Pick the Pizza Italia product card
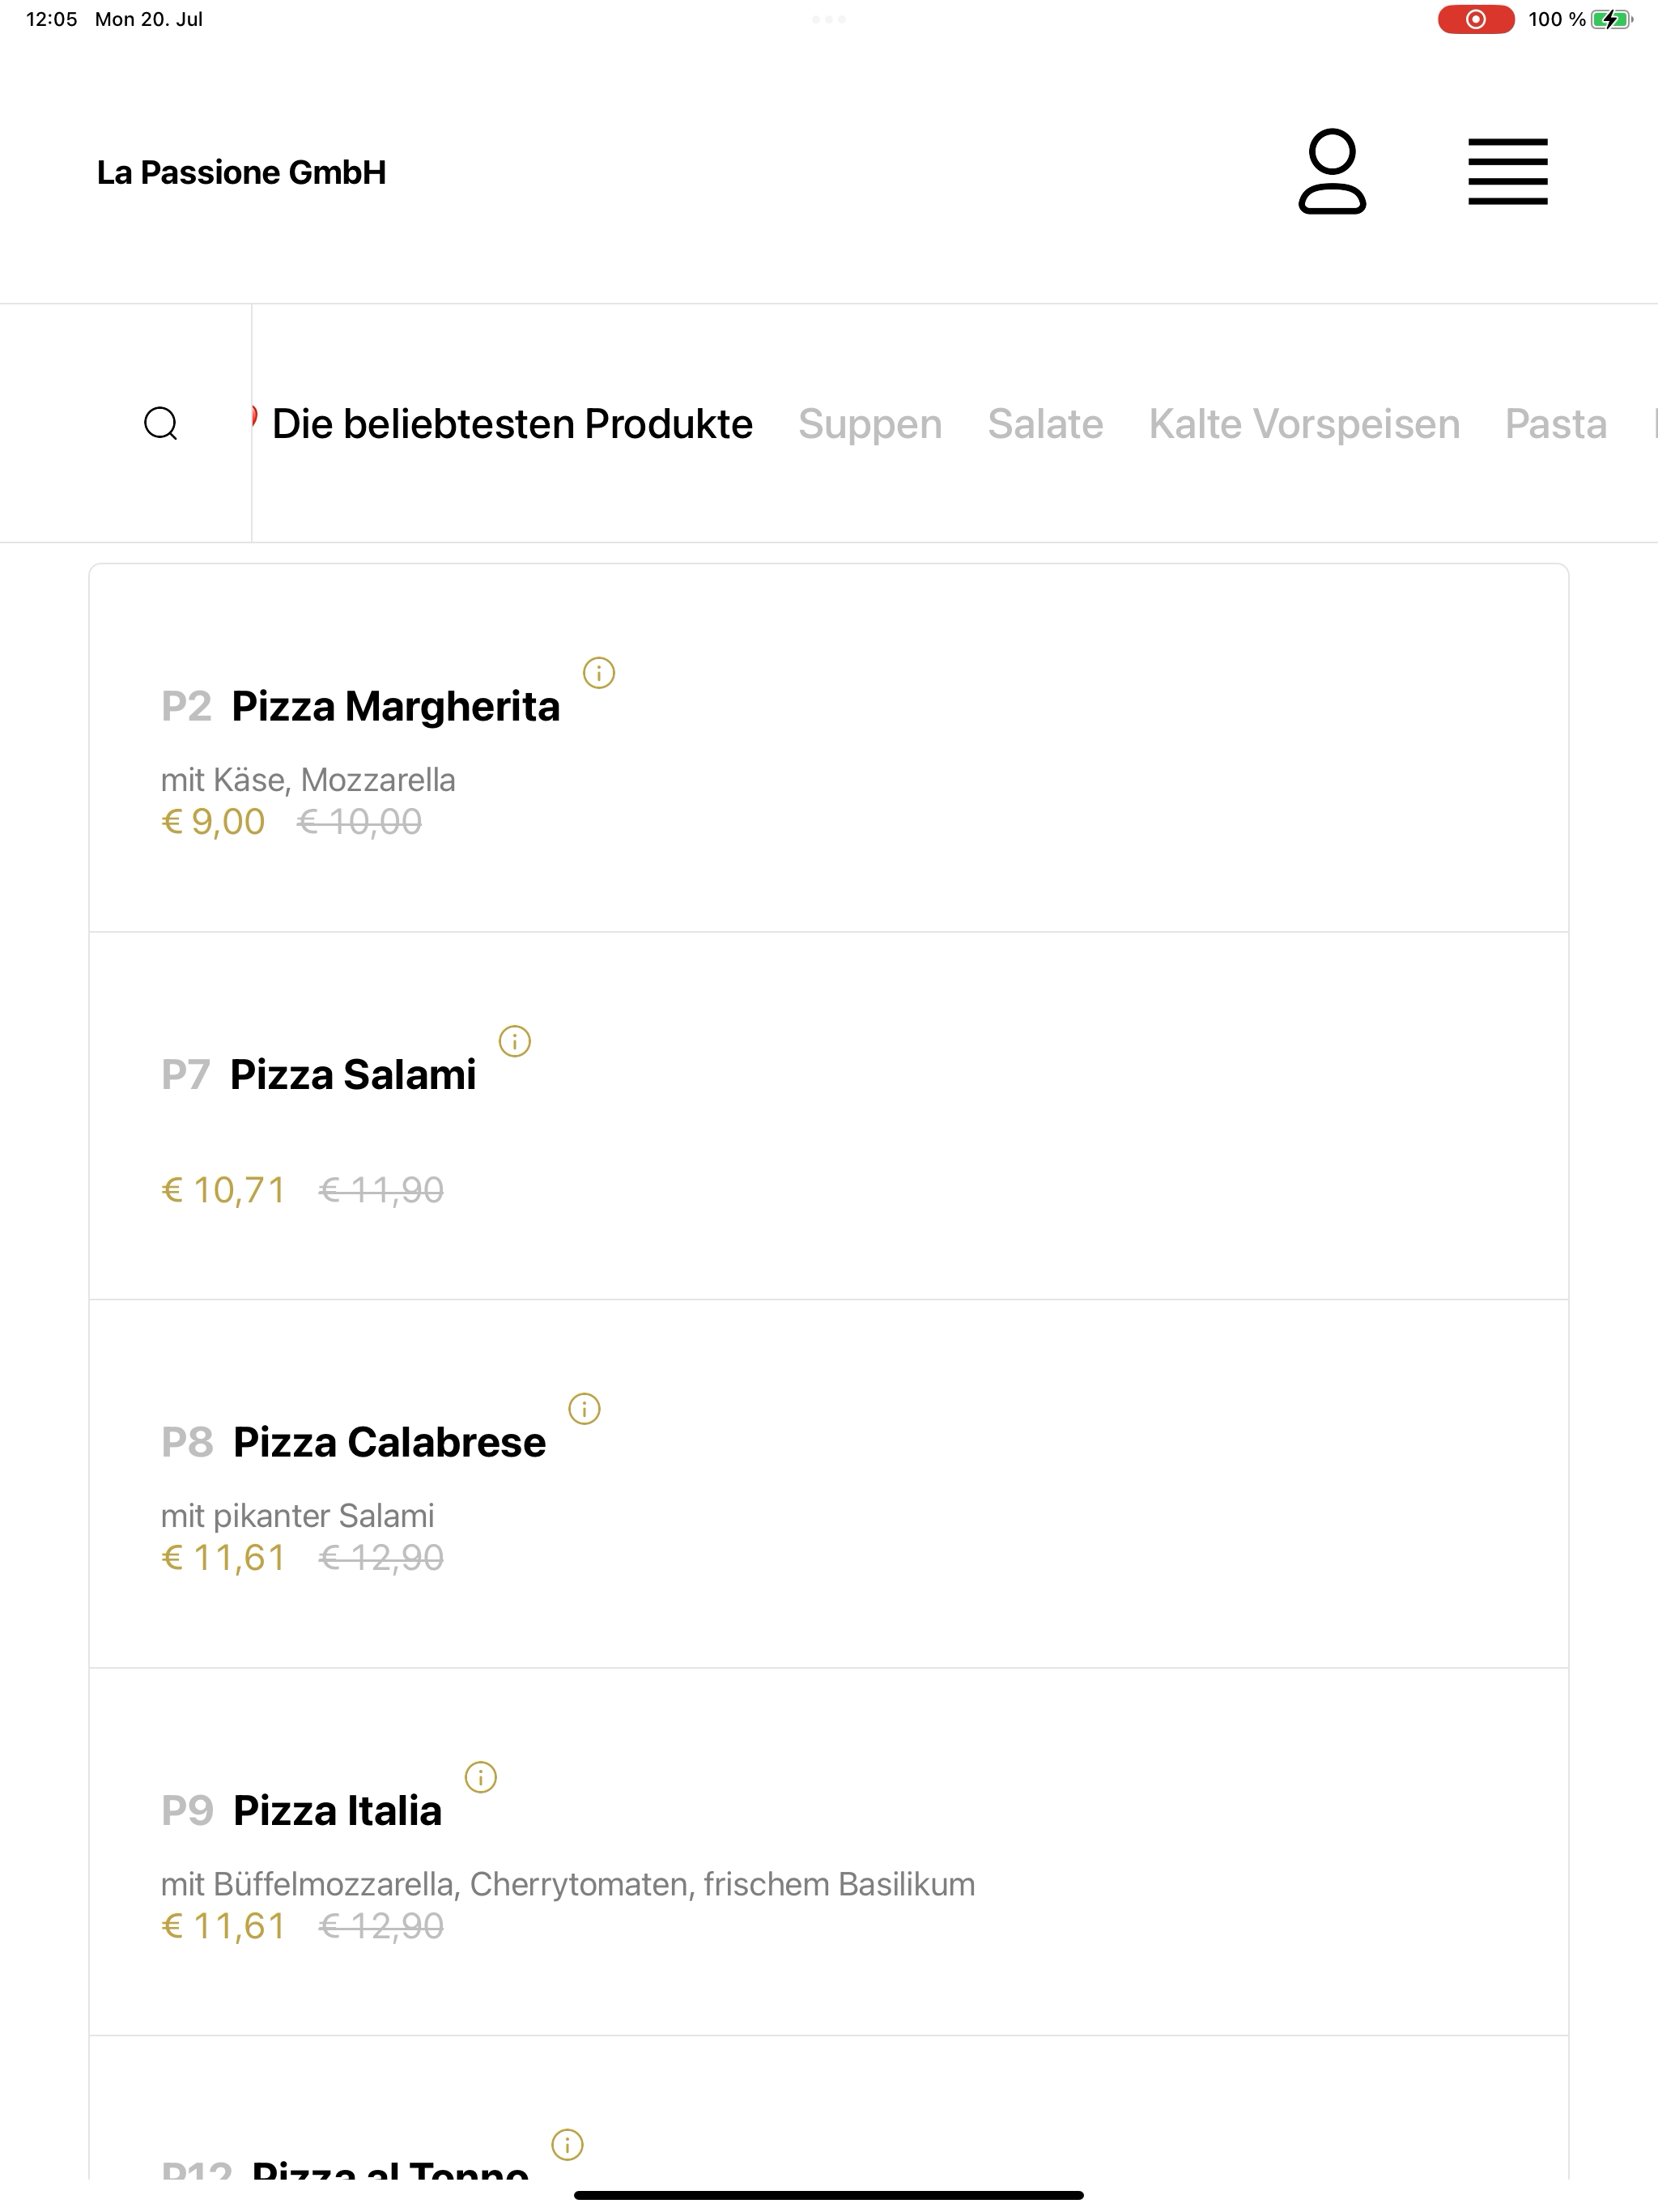Viewport: 1658px width, 2212px height. [828, 1852]
